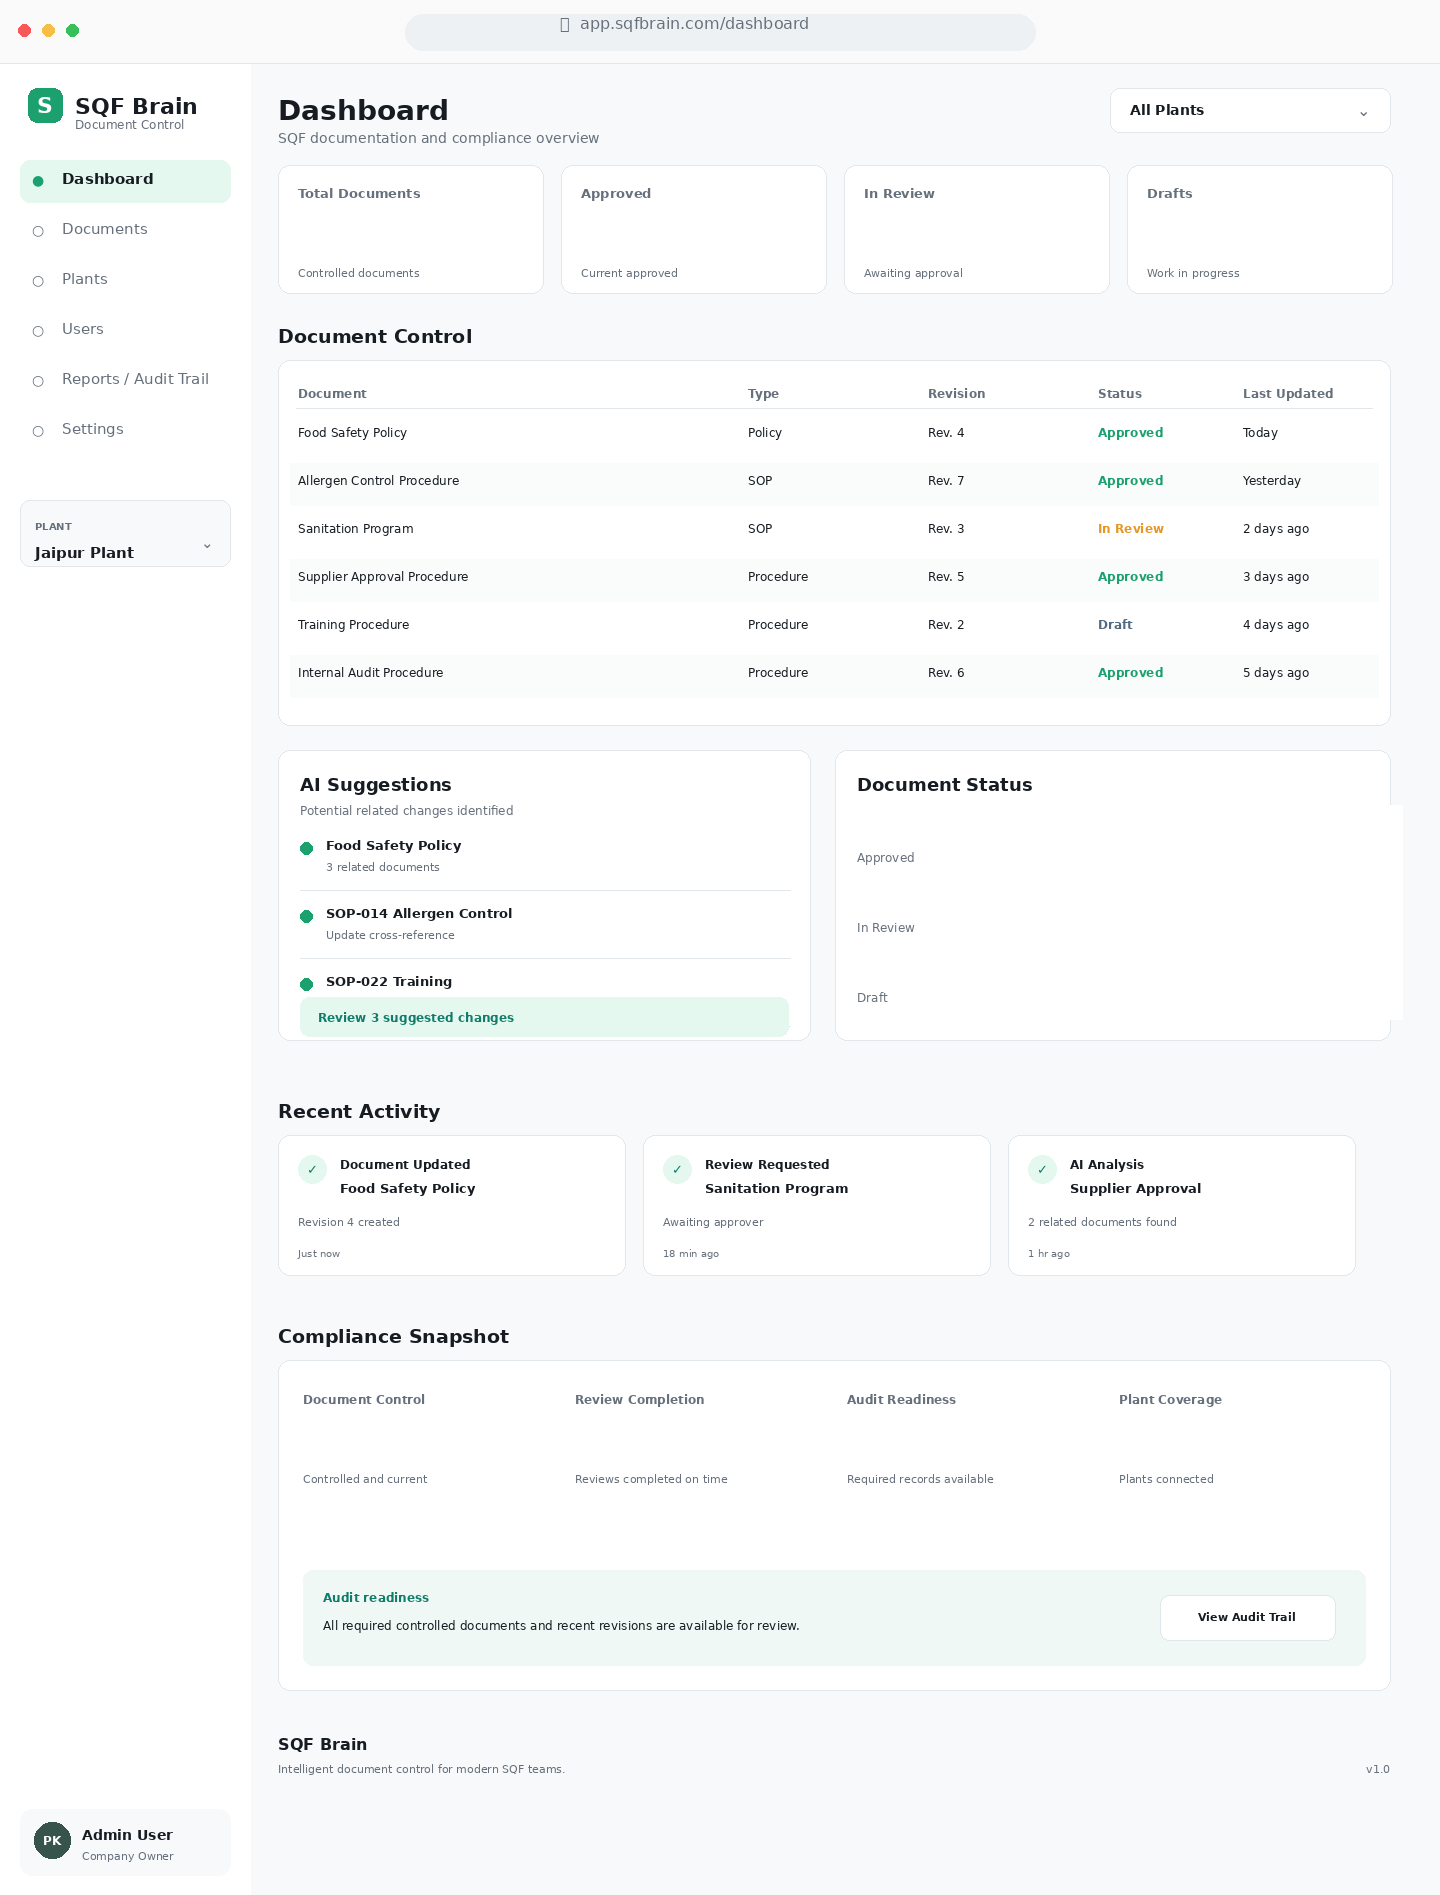The width and height of the screenshot is (1440, 1895).
Task: Click View Audit Trail button
Action: pyautogui.click(x=1247, y=1617)
